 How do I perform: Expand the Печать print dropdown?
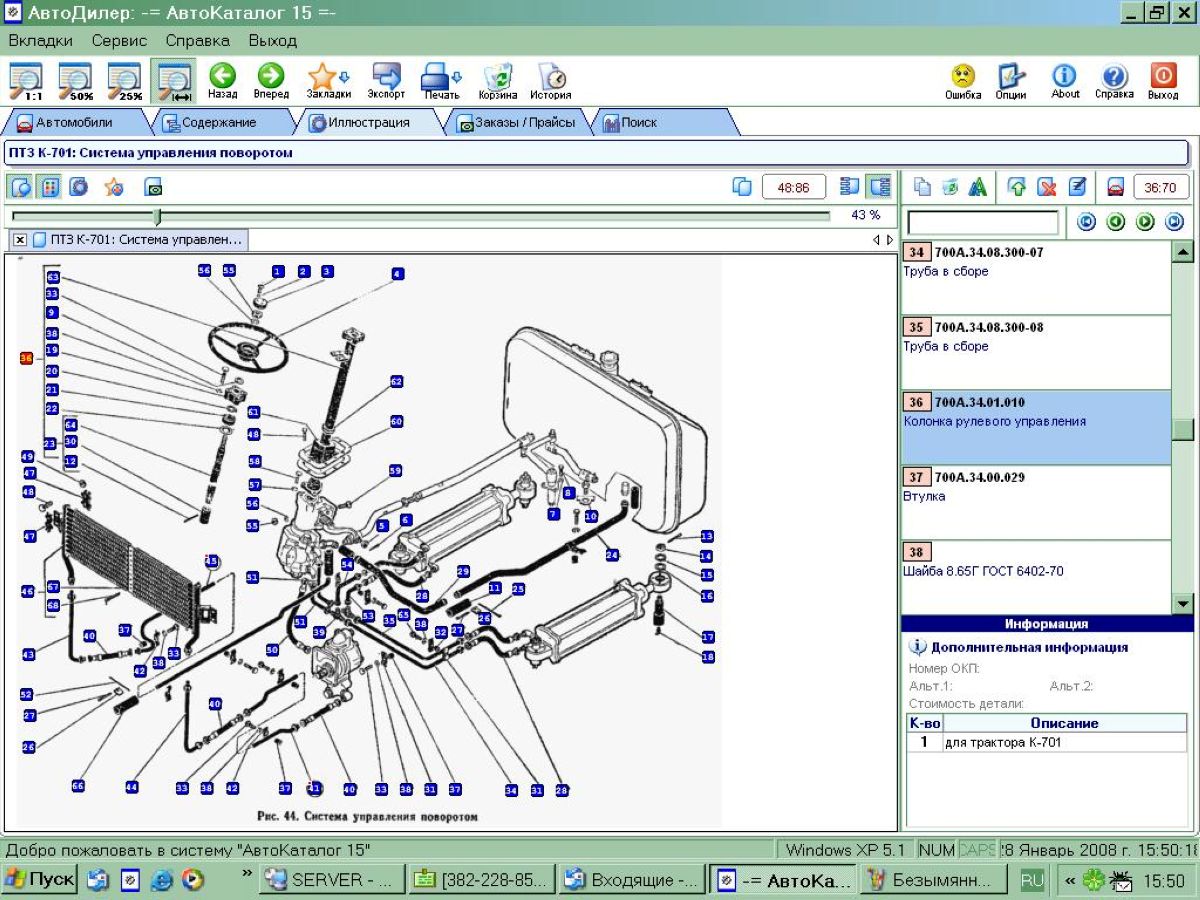(x=458, y=77)
